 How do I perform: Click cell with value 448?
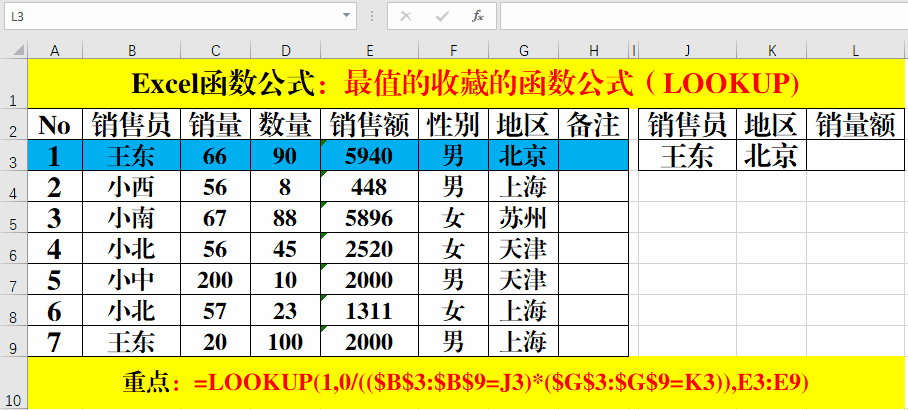point(369,186)
